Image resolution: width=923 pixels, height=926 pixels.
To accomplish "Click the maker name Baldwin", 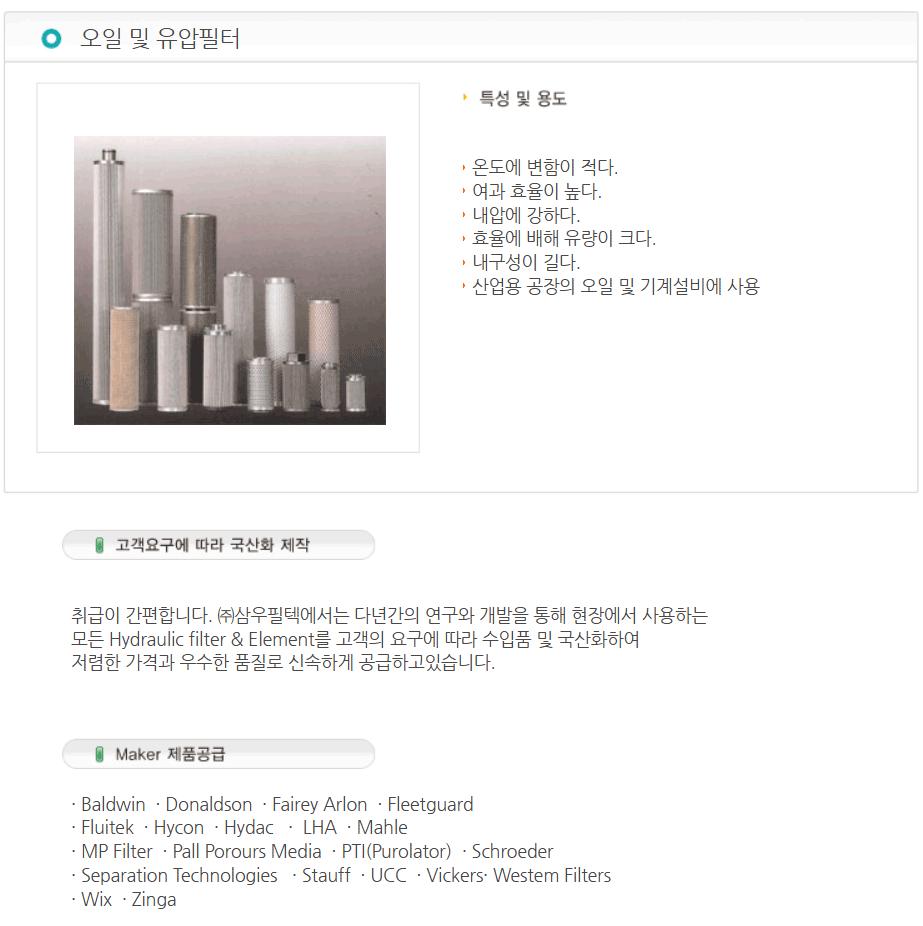I will [x=113, y=804].
